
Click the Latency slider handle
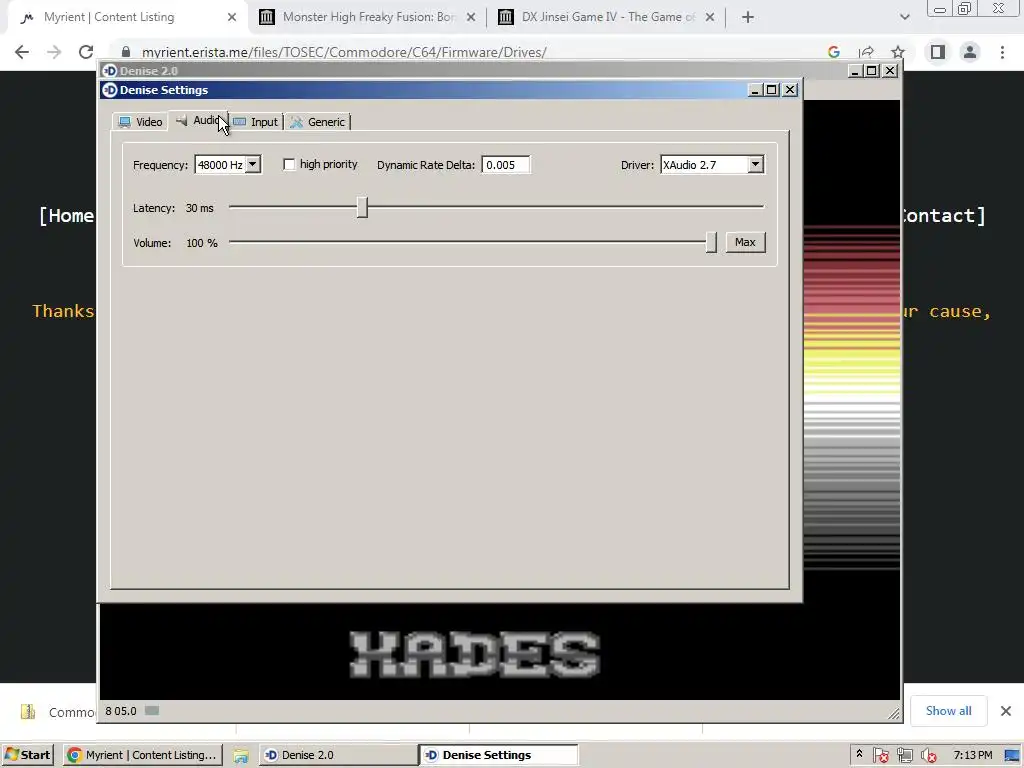[362, 208]
